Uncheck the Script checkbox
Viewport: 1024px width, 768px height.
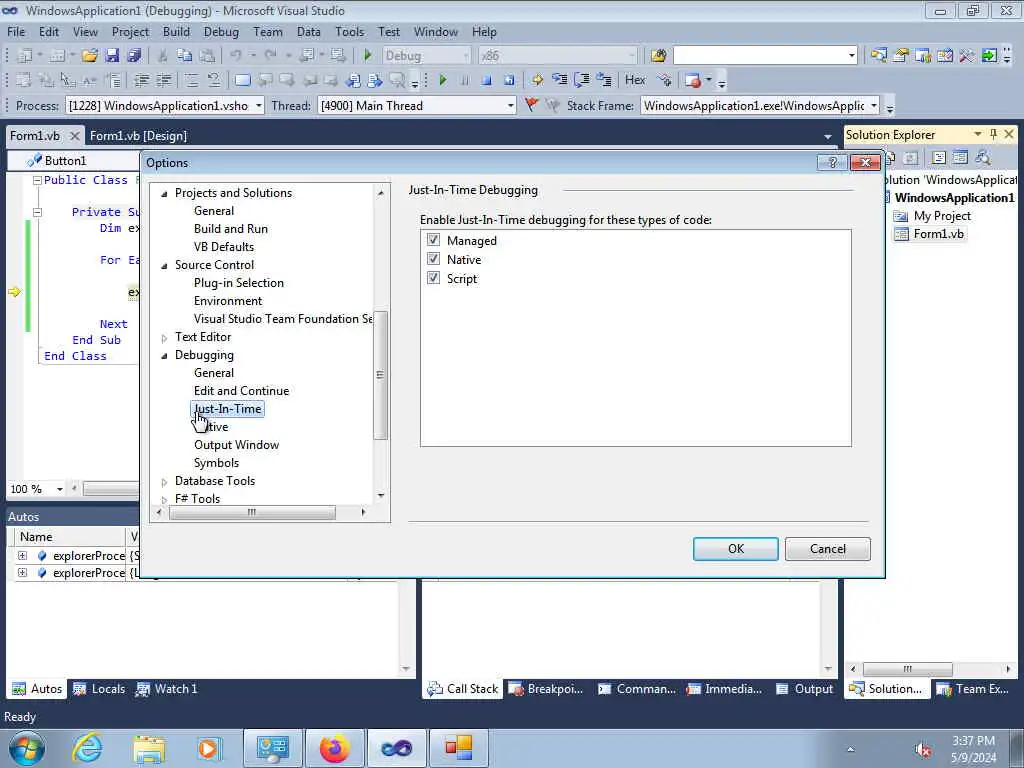[433, 278]
